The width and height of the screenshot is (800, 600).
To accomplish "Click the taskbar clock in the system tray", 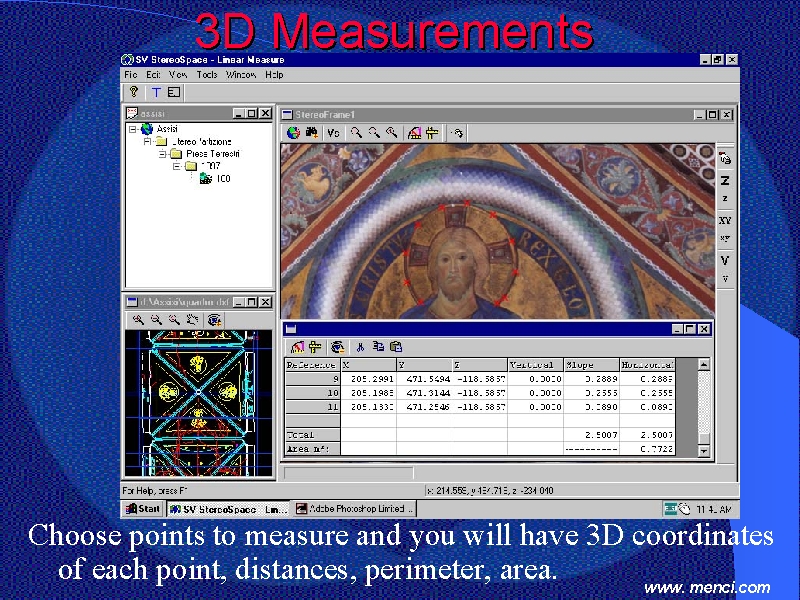I will tap(714, 509).
